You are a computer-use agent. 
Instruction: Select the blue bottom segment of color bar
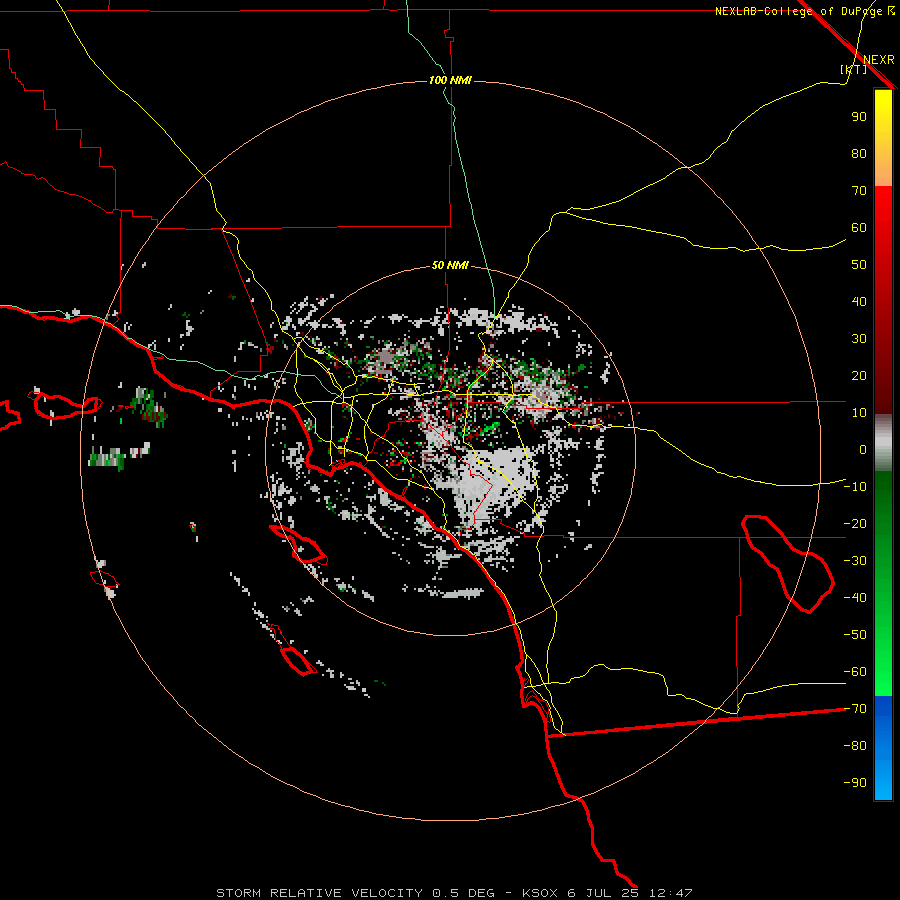click(883, 748)
